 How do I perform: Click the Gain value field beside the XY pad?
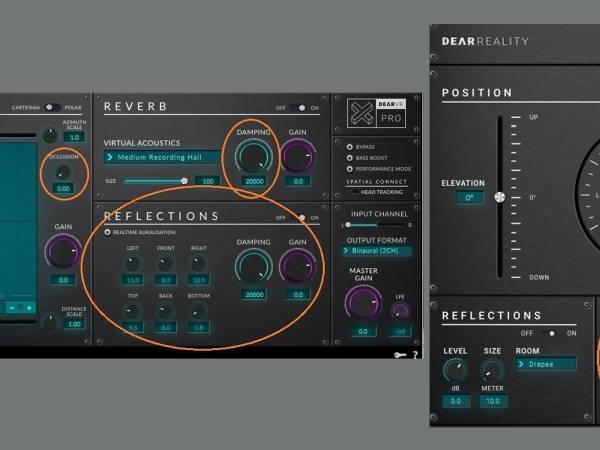[x=63, y=280]
